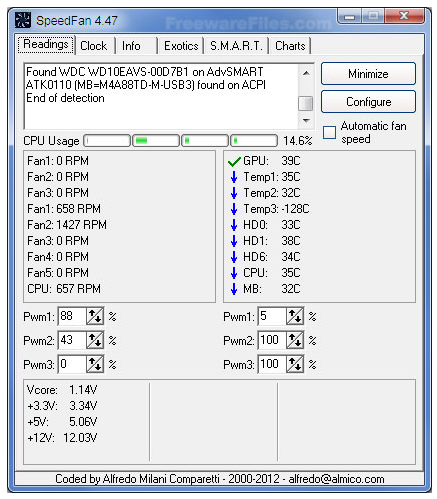Click the 'Vcore: 1.14V' voltage reading
437x499 pixels.
pos(62,390)
